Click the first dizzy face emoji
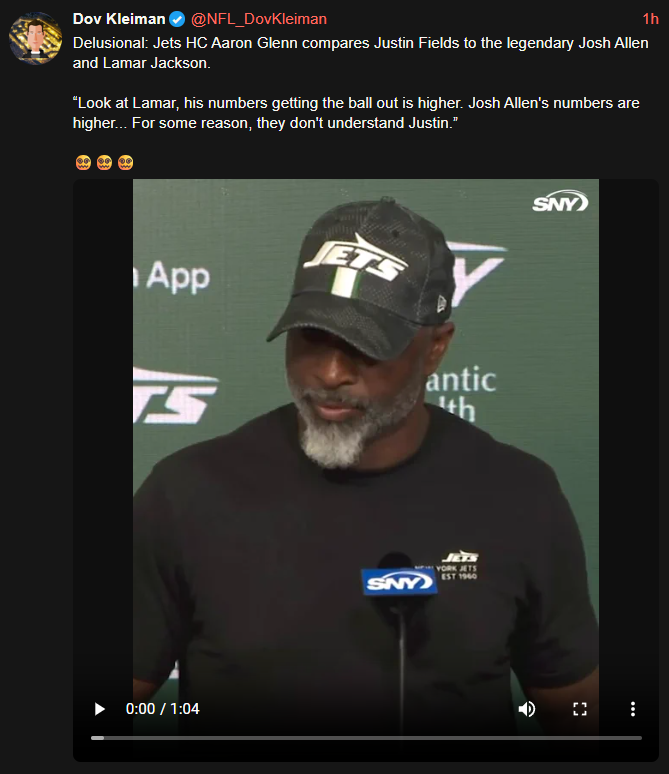Viewport: 669px width, 774px height. click(83, 162)
